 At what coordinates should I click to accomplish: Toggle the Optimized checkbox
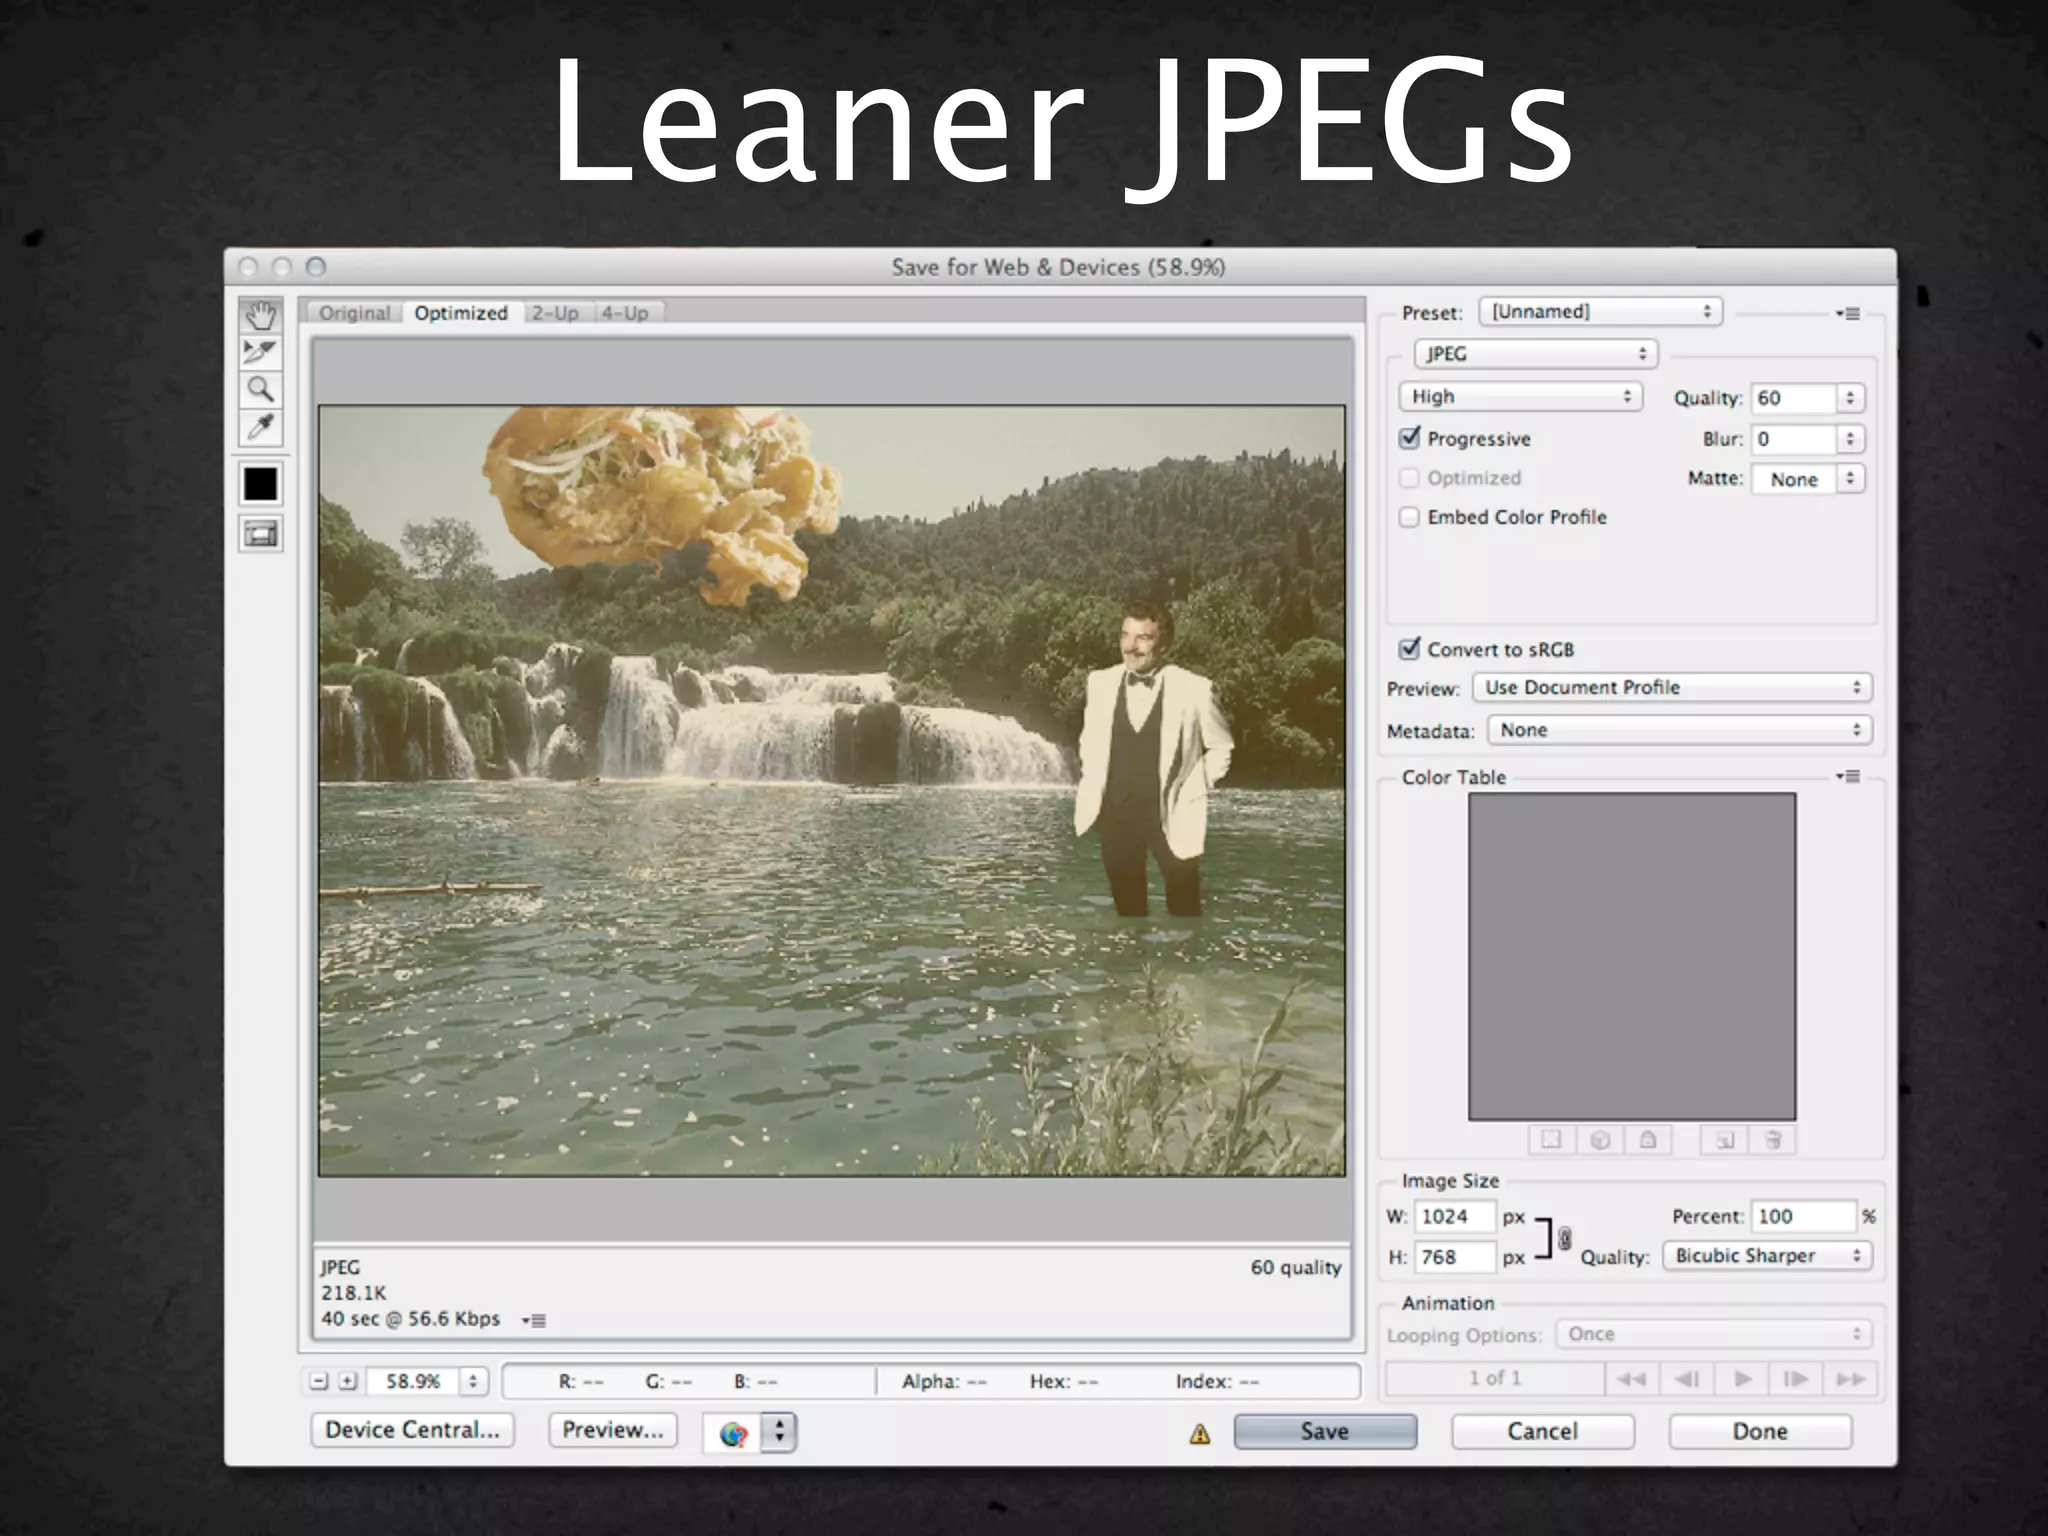tap(1410, 478)
